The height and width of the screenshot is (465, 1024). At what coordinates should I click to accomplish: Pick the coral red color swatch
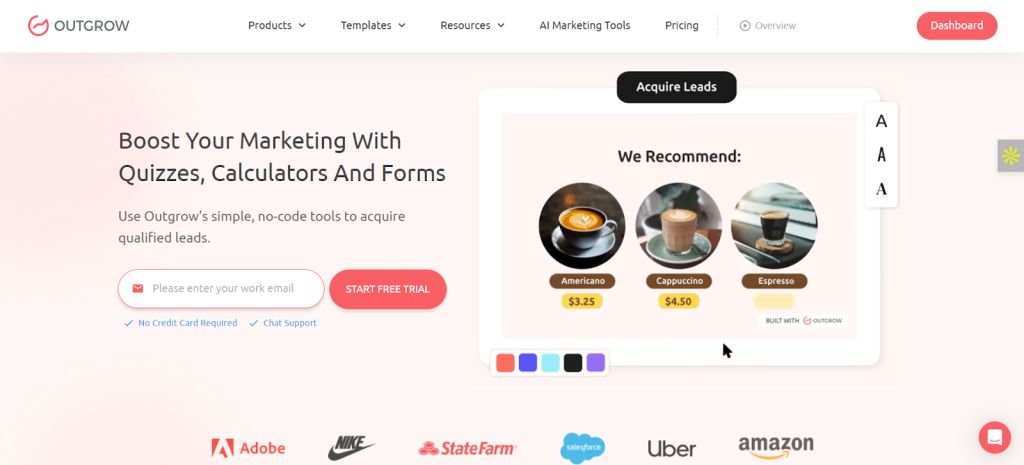tap(505, 362)
